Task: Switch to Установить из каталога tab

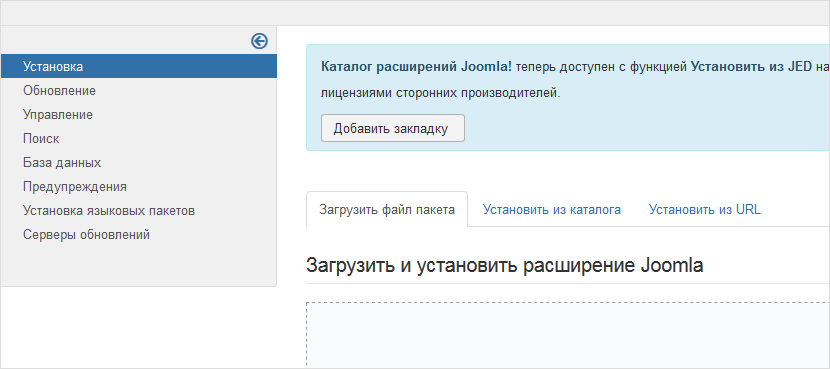Action: (552, 209)
